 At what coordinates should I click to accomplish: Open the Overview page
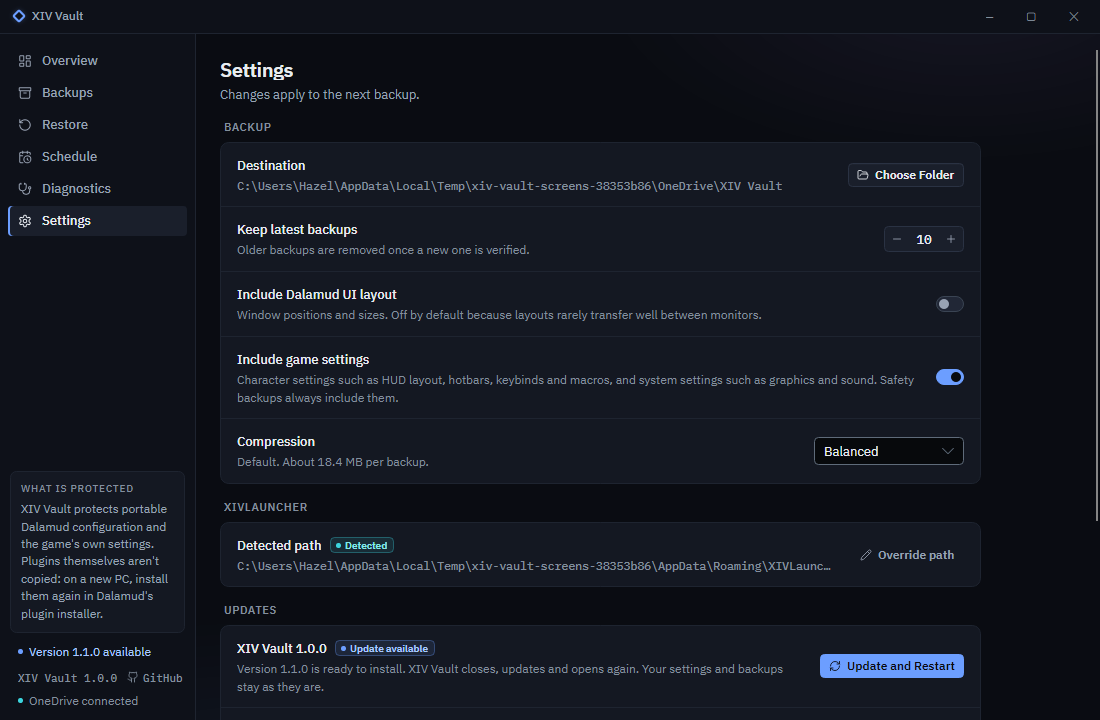pyautogui.click(x=98, y=61)
